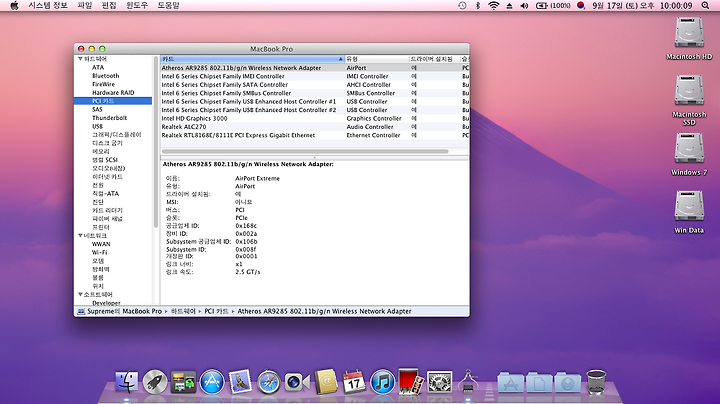Open Mission Control from the Dock
This screenshot has height=404, width=720.
click(183, 382)
